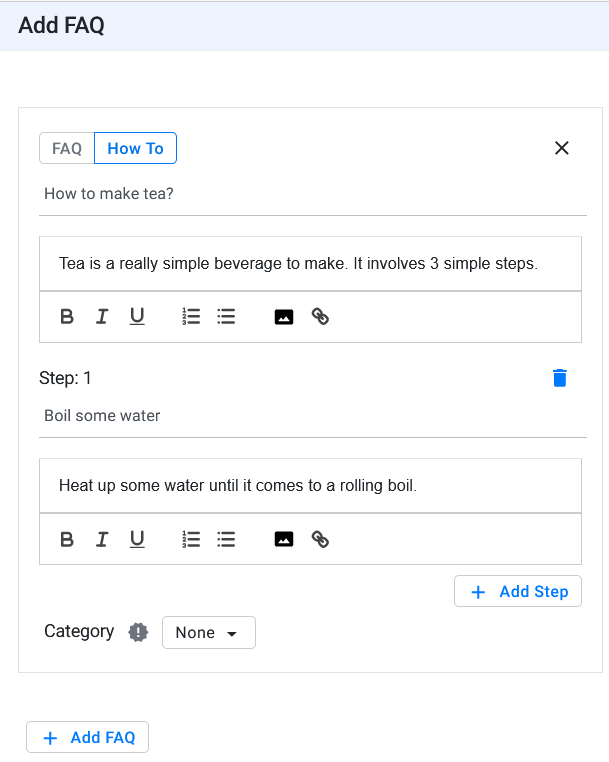Click the Add Step button

[x=518, y=591]
